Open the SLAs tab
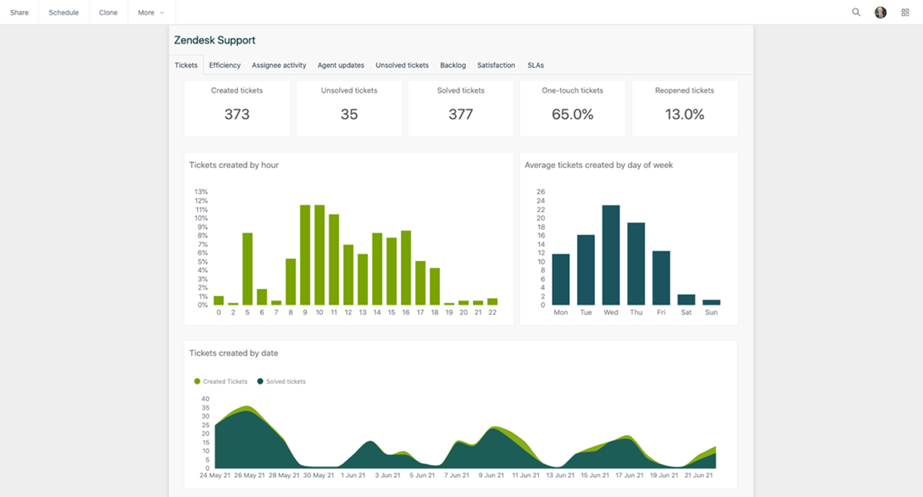This screenshot has width=923, height=497. tap(536, 65)
